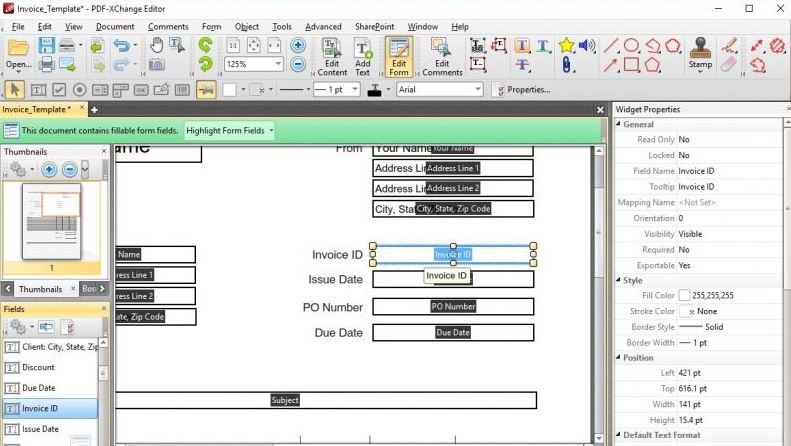Click the Edit Form button
This screenshot has height=446, width=791.
399,57
